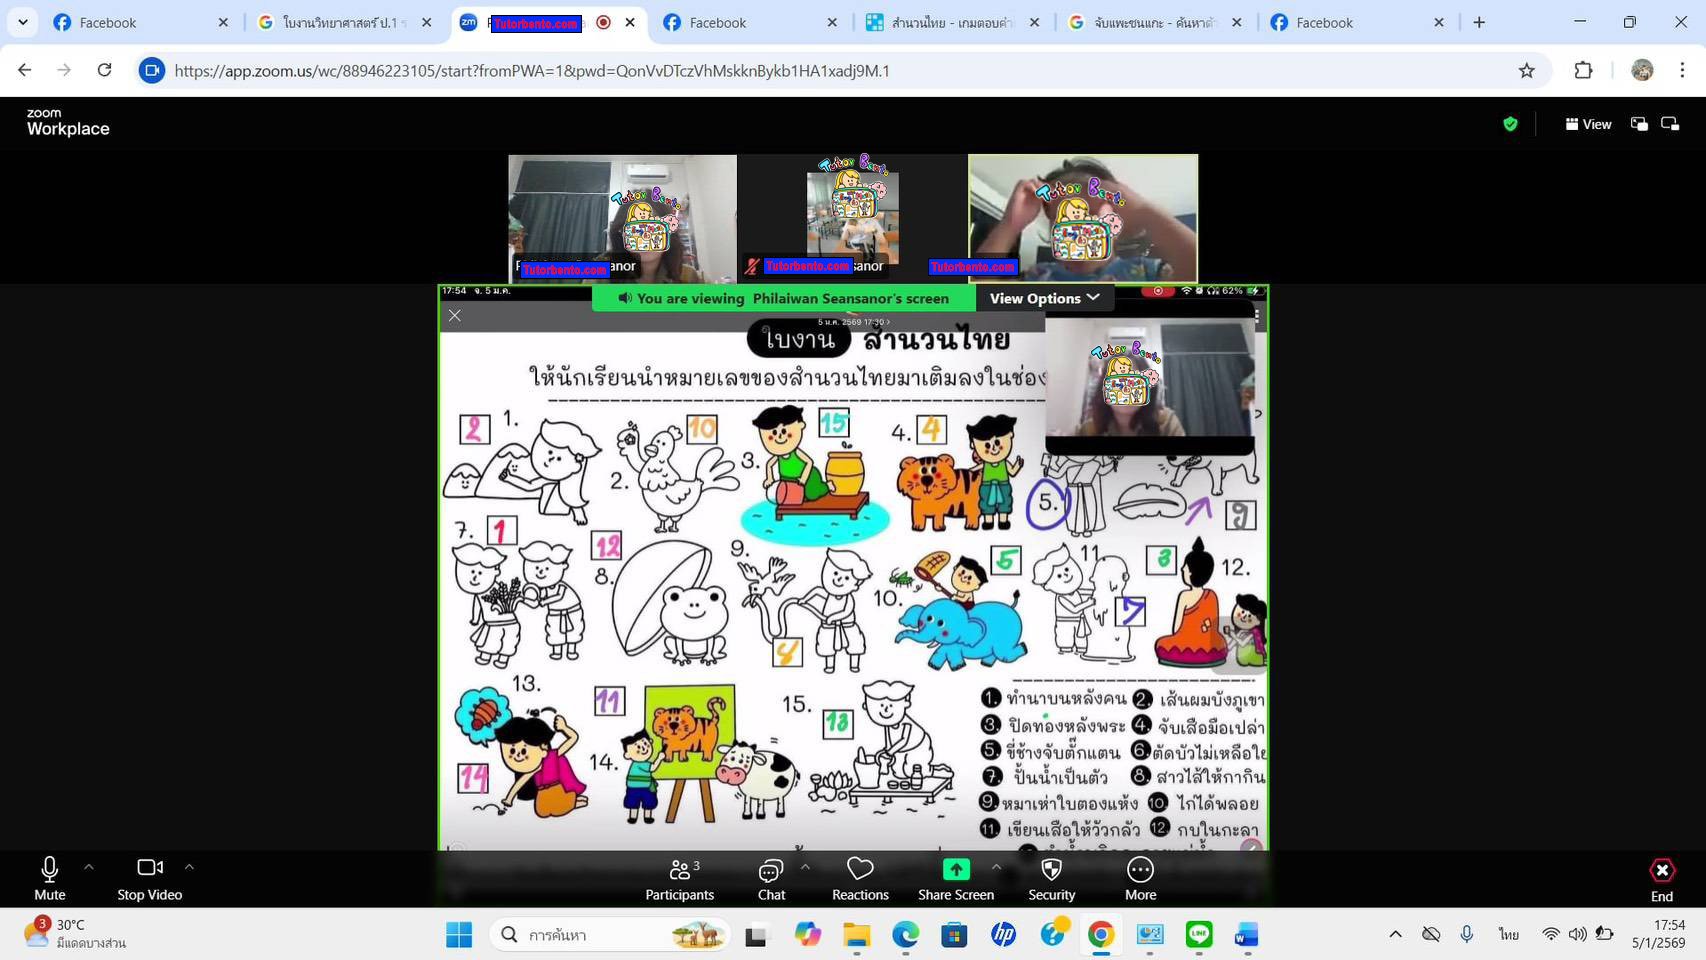Open the Security options

coord(1050,878)
